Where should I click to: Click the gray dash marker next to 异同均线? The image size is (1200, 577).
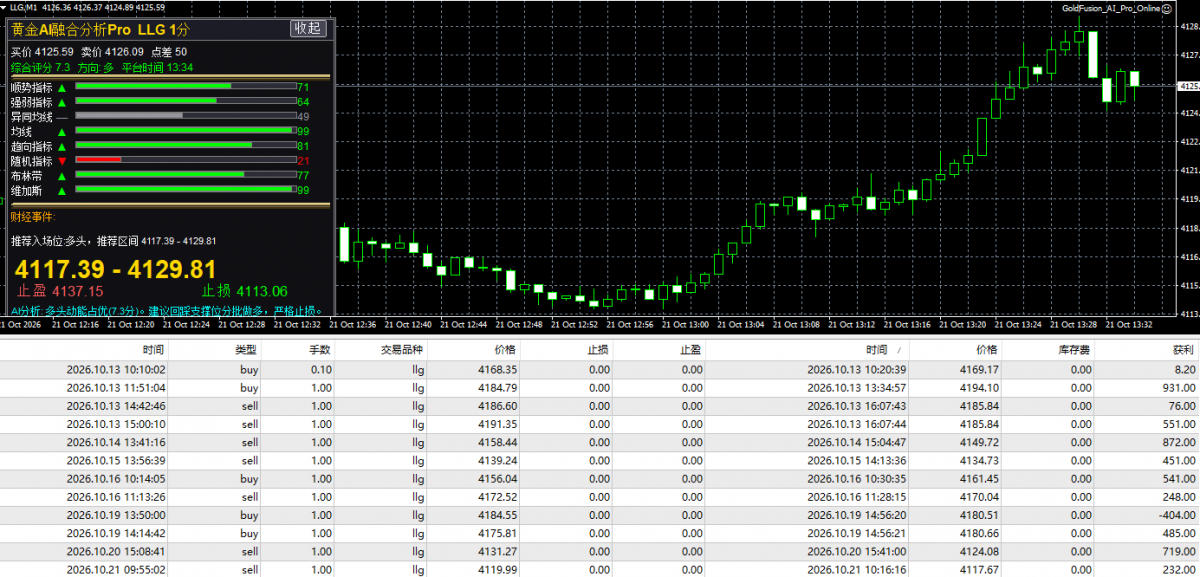pos(62,117)
